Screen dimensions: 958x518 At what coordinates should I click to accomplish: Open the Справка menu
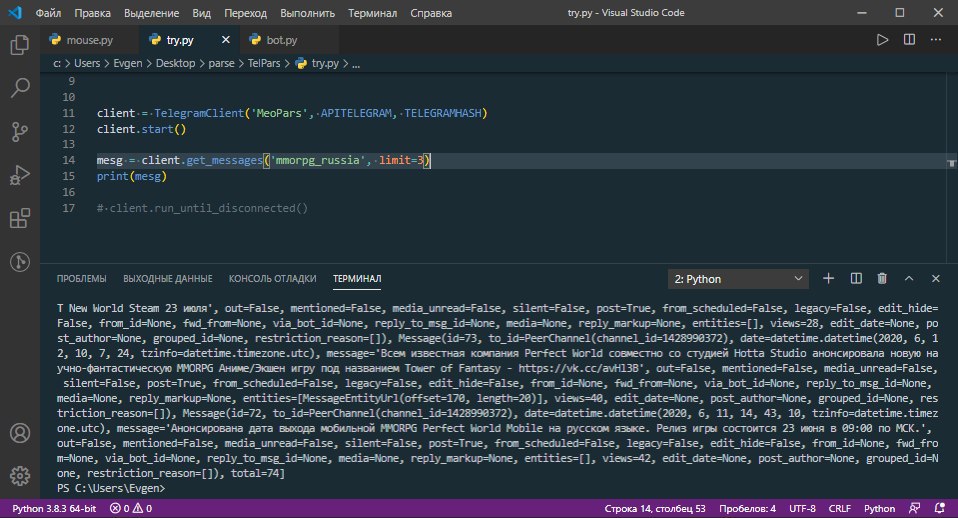coord(431,13)
